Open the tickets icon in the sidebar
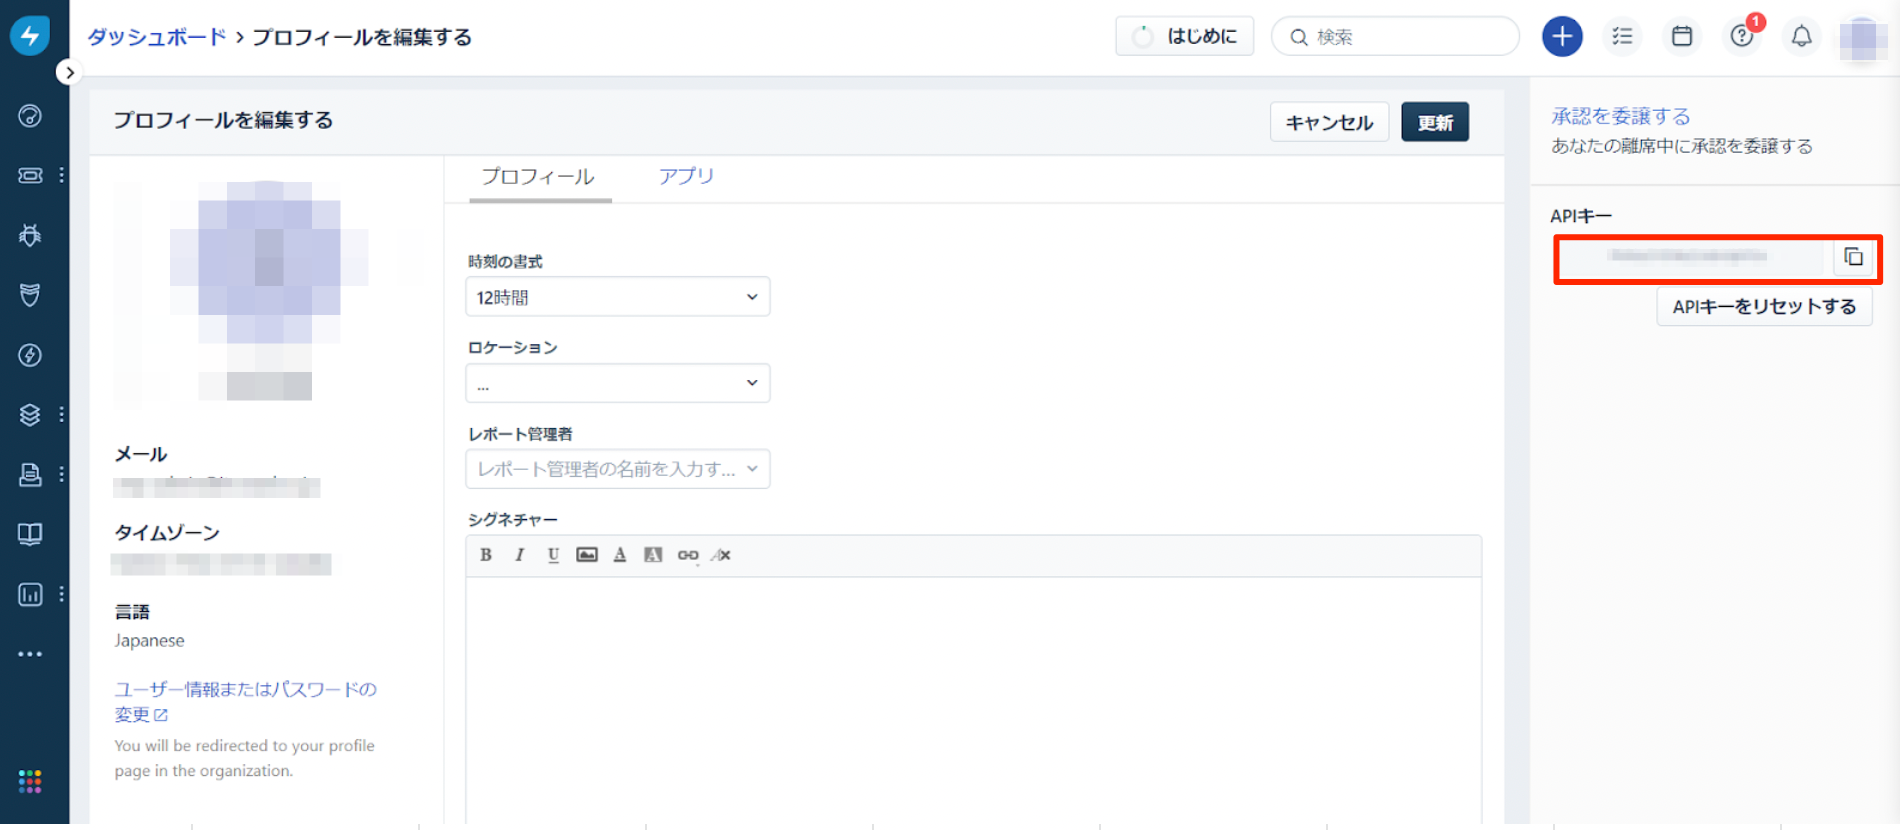This screenshot has width=1900, height=830. [x=30, y=176]
